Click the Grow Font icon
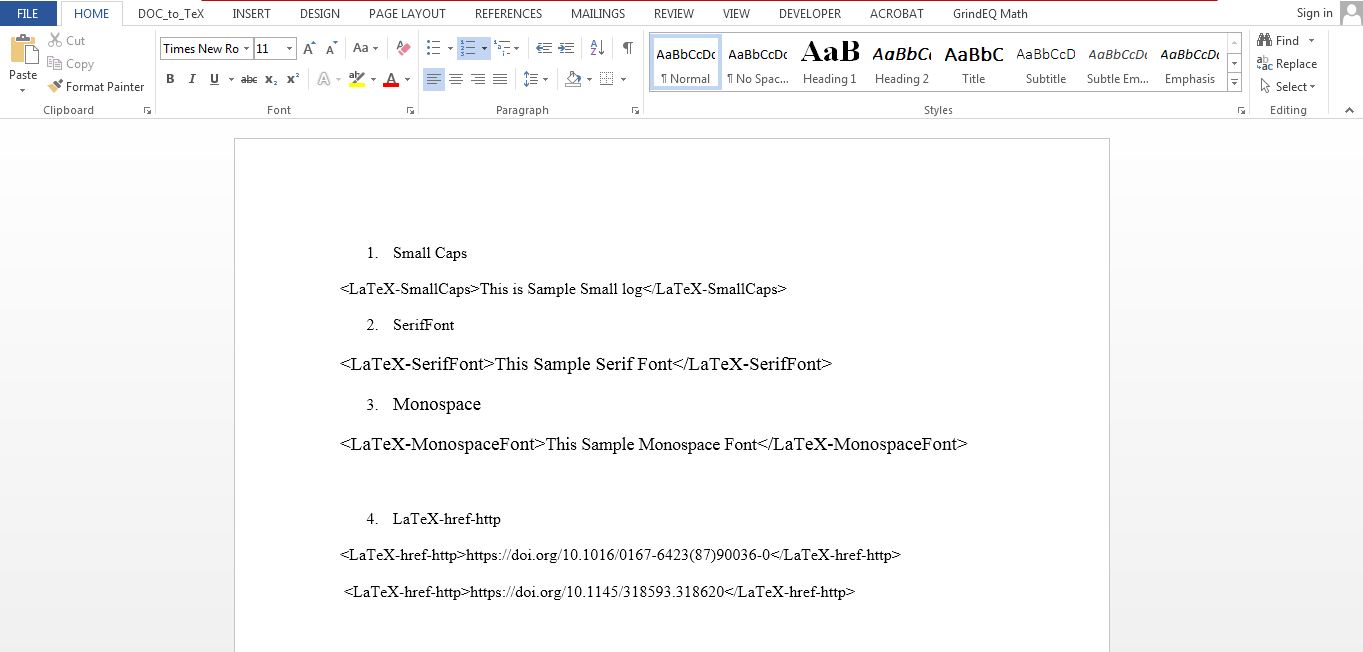Image resolution: width=1363 pixels, height=652 pixels. click(310, 48)
